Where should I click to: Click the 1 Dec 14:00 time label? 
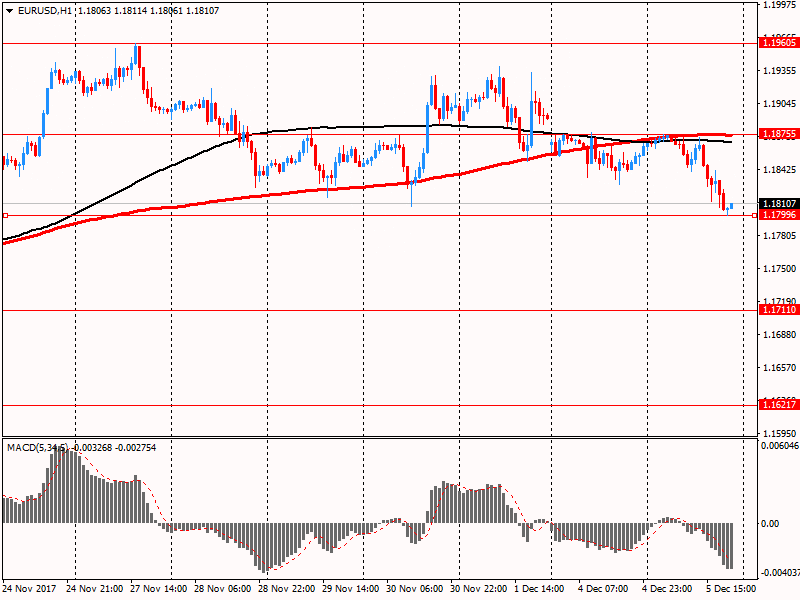click(539, 589)
